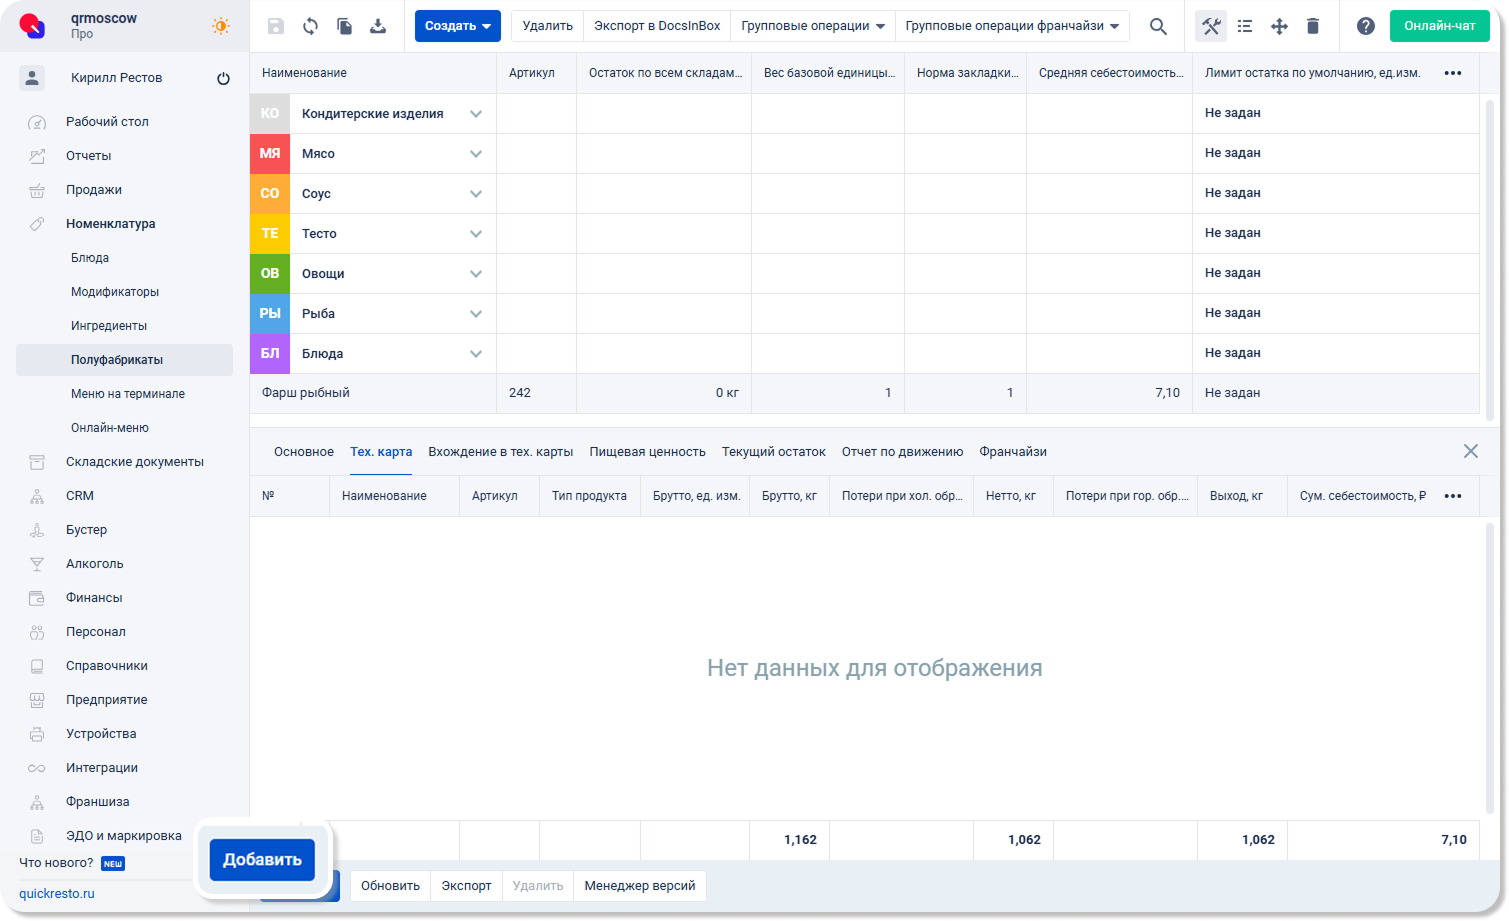1509x921 pixels.
Task: Open the search magnifier icon
Action: [1158, 26]
